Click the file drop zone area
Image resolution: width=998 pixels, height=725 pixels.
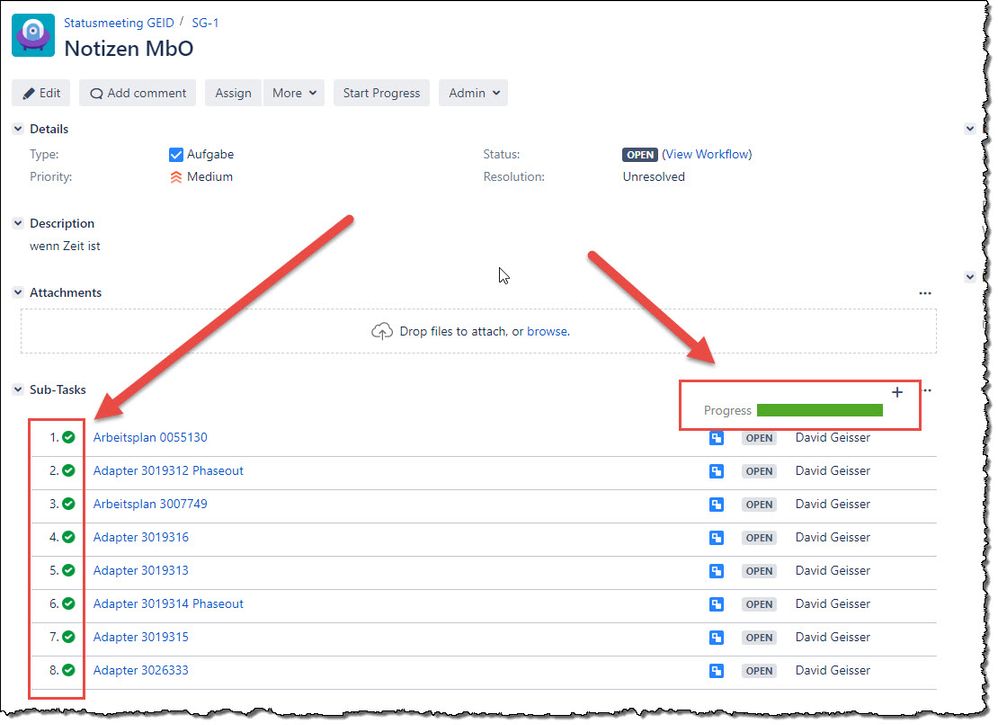pos(479,331)
